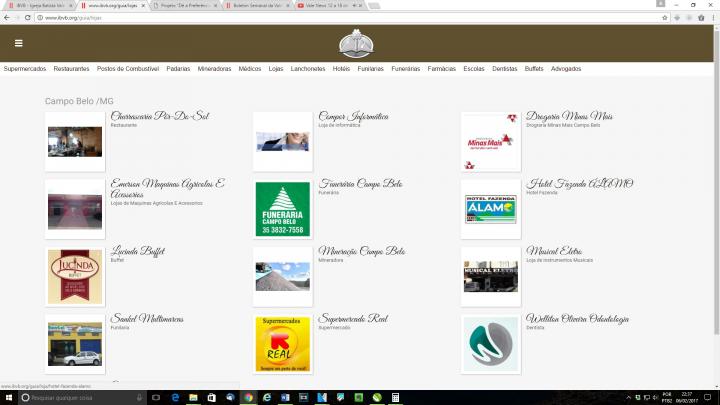Select Lanchonetes category
Viewport: 720px width, 405px height.
[308, 69]
